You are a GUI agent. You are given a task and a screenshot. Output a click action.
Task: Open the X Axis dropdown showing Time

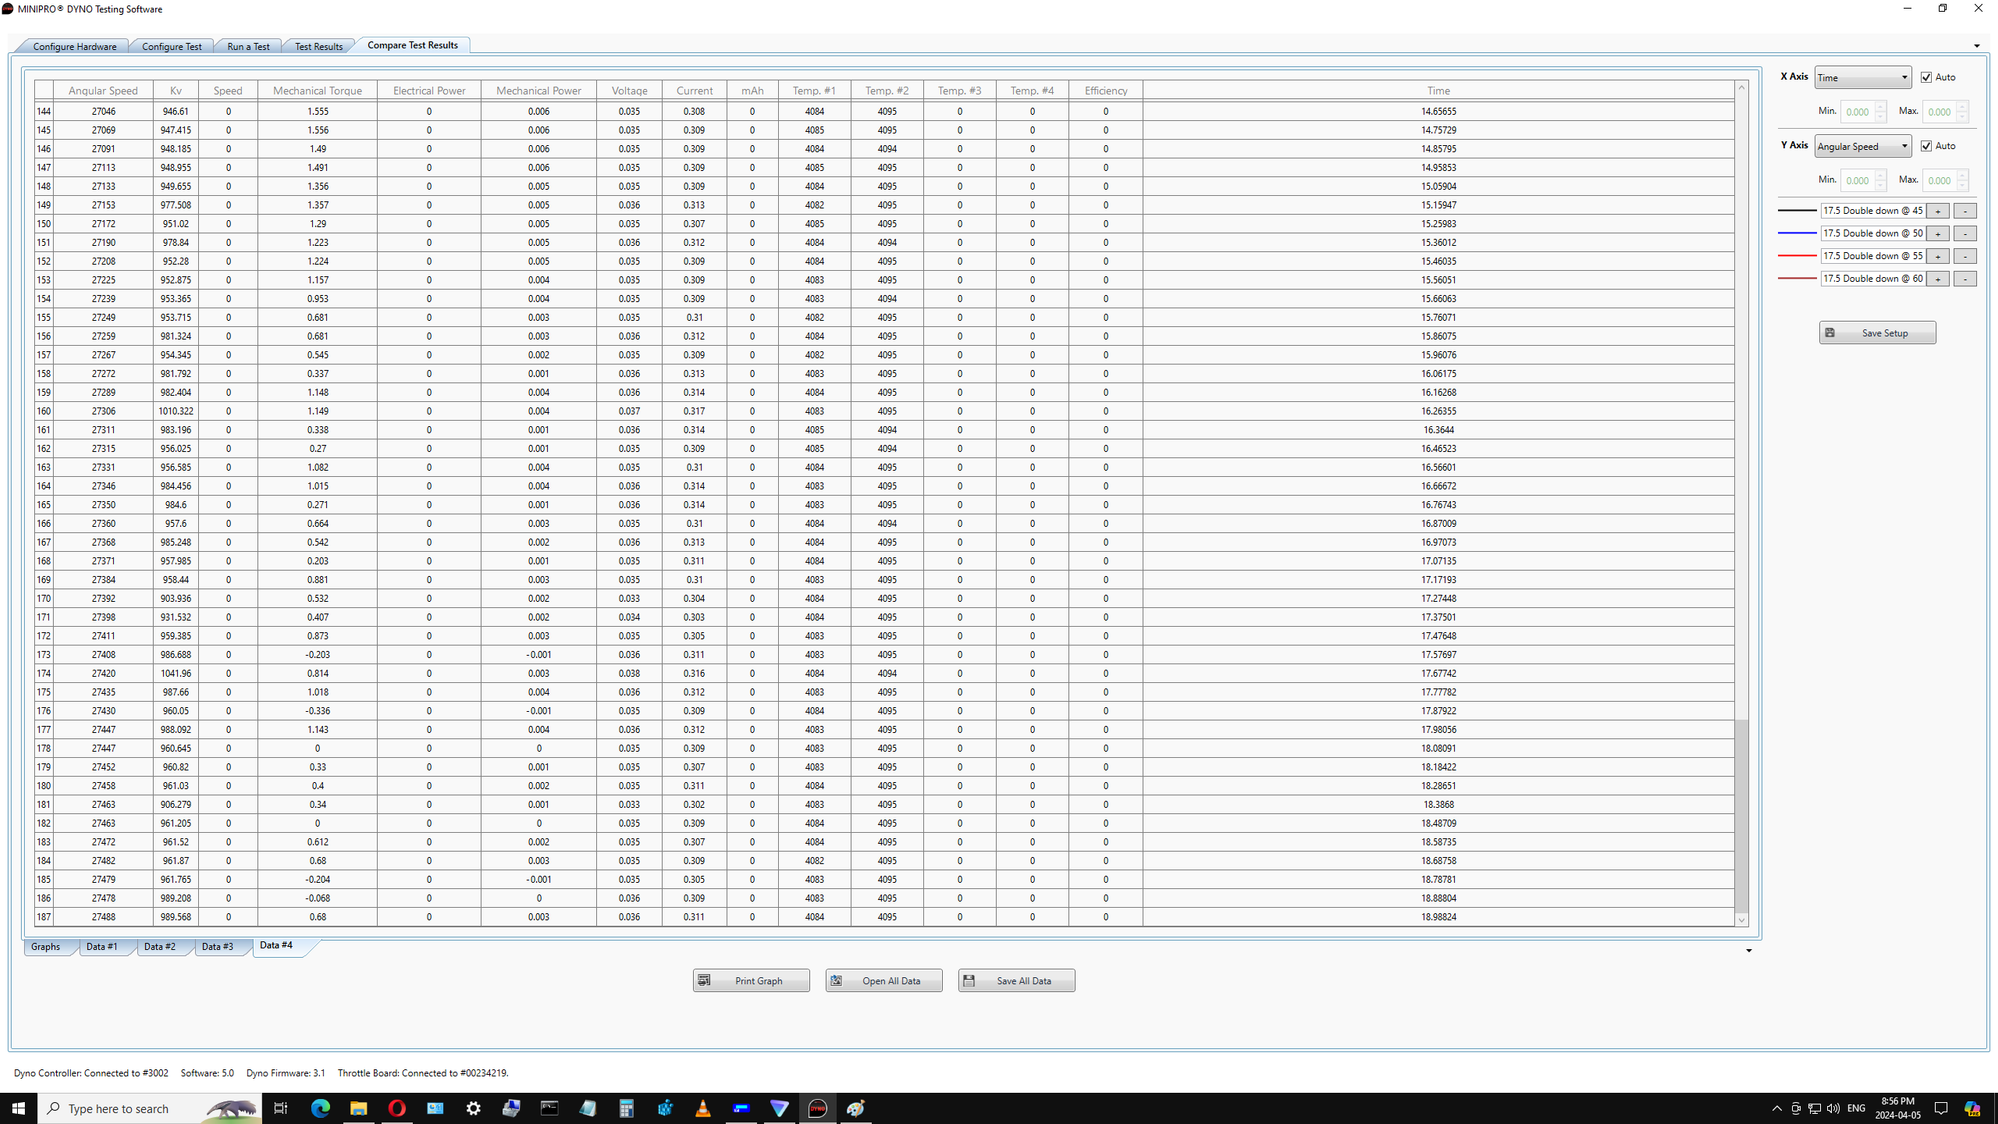point(1862,77)
